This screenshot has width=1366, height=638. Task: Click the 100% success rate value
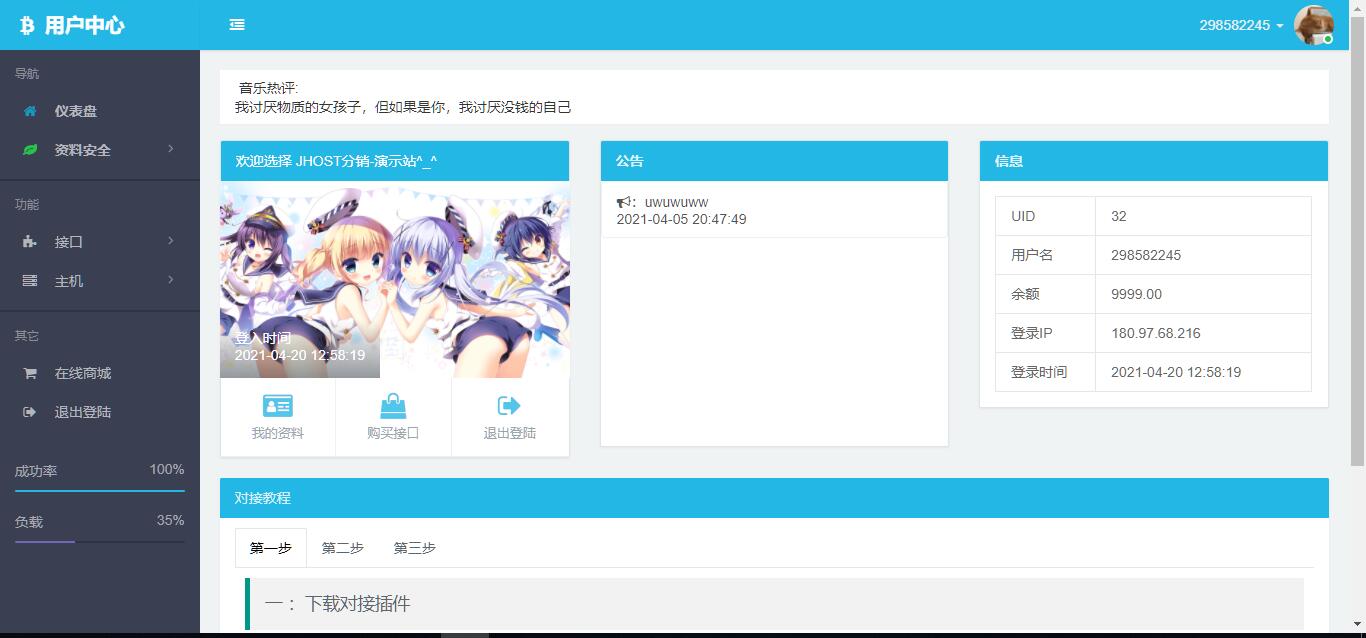pyautogui.click(x=167, y=469)
